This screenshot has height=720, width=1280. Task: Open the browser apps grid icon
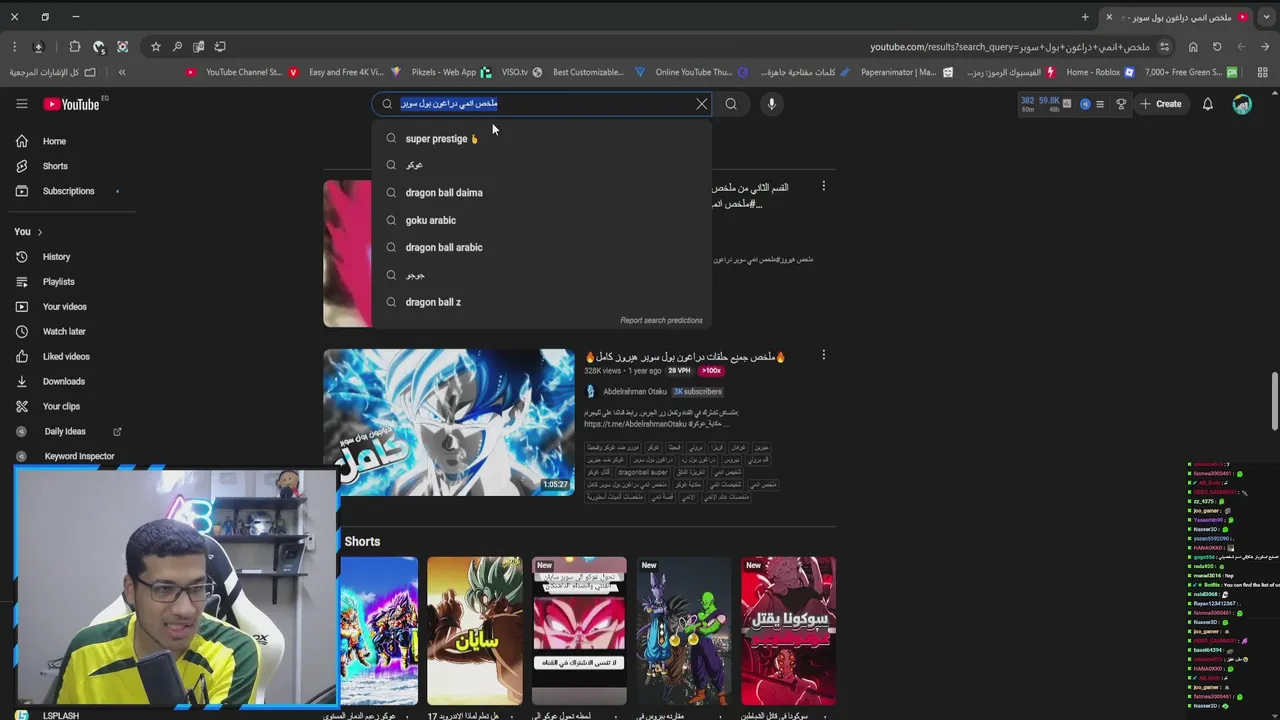(1262, 72)
